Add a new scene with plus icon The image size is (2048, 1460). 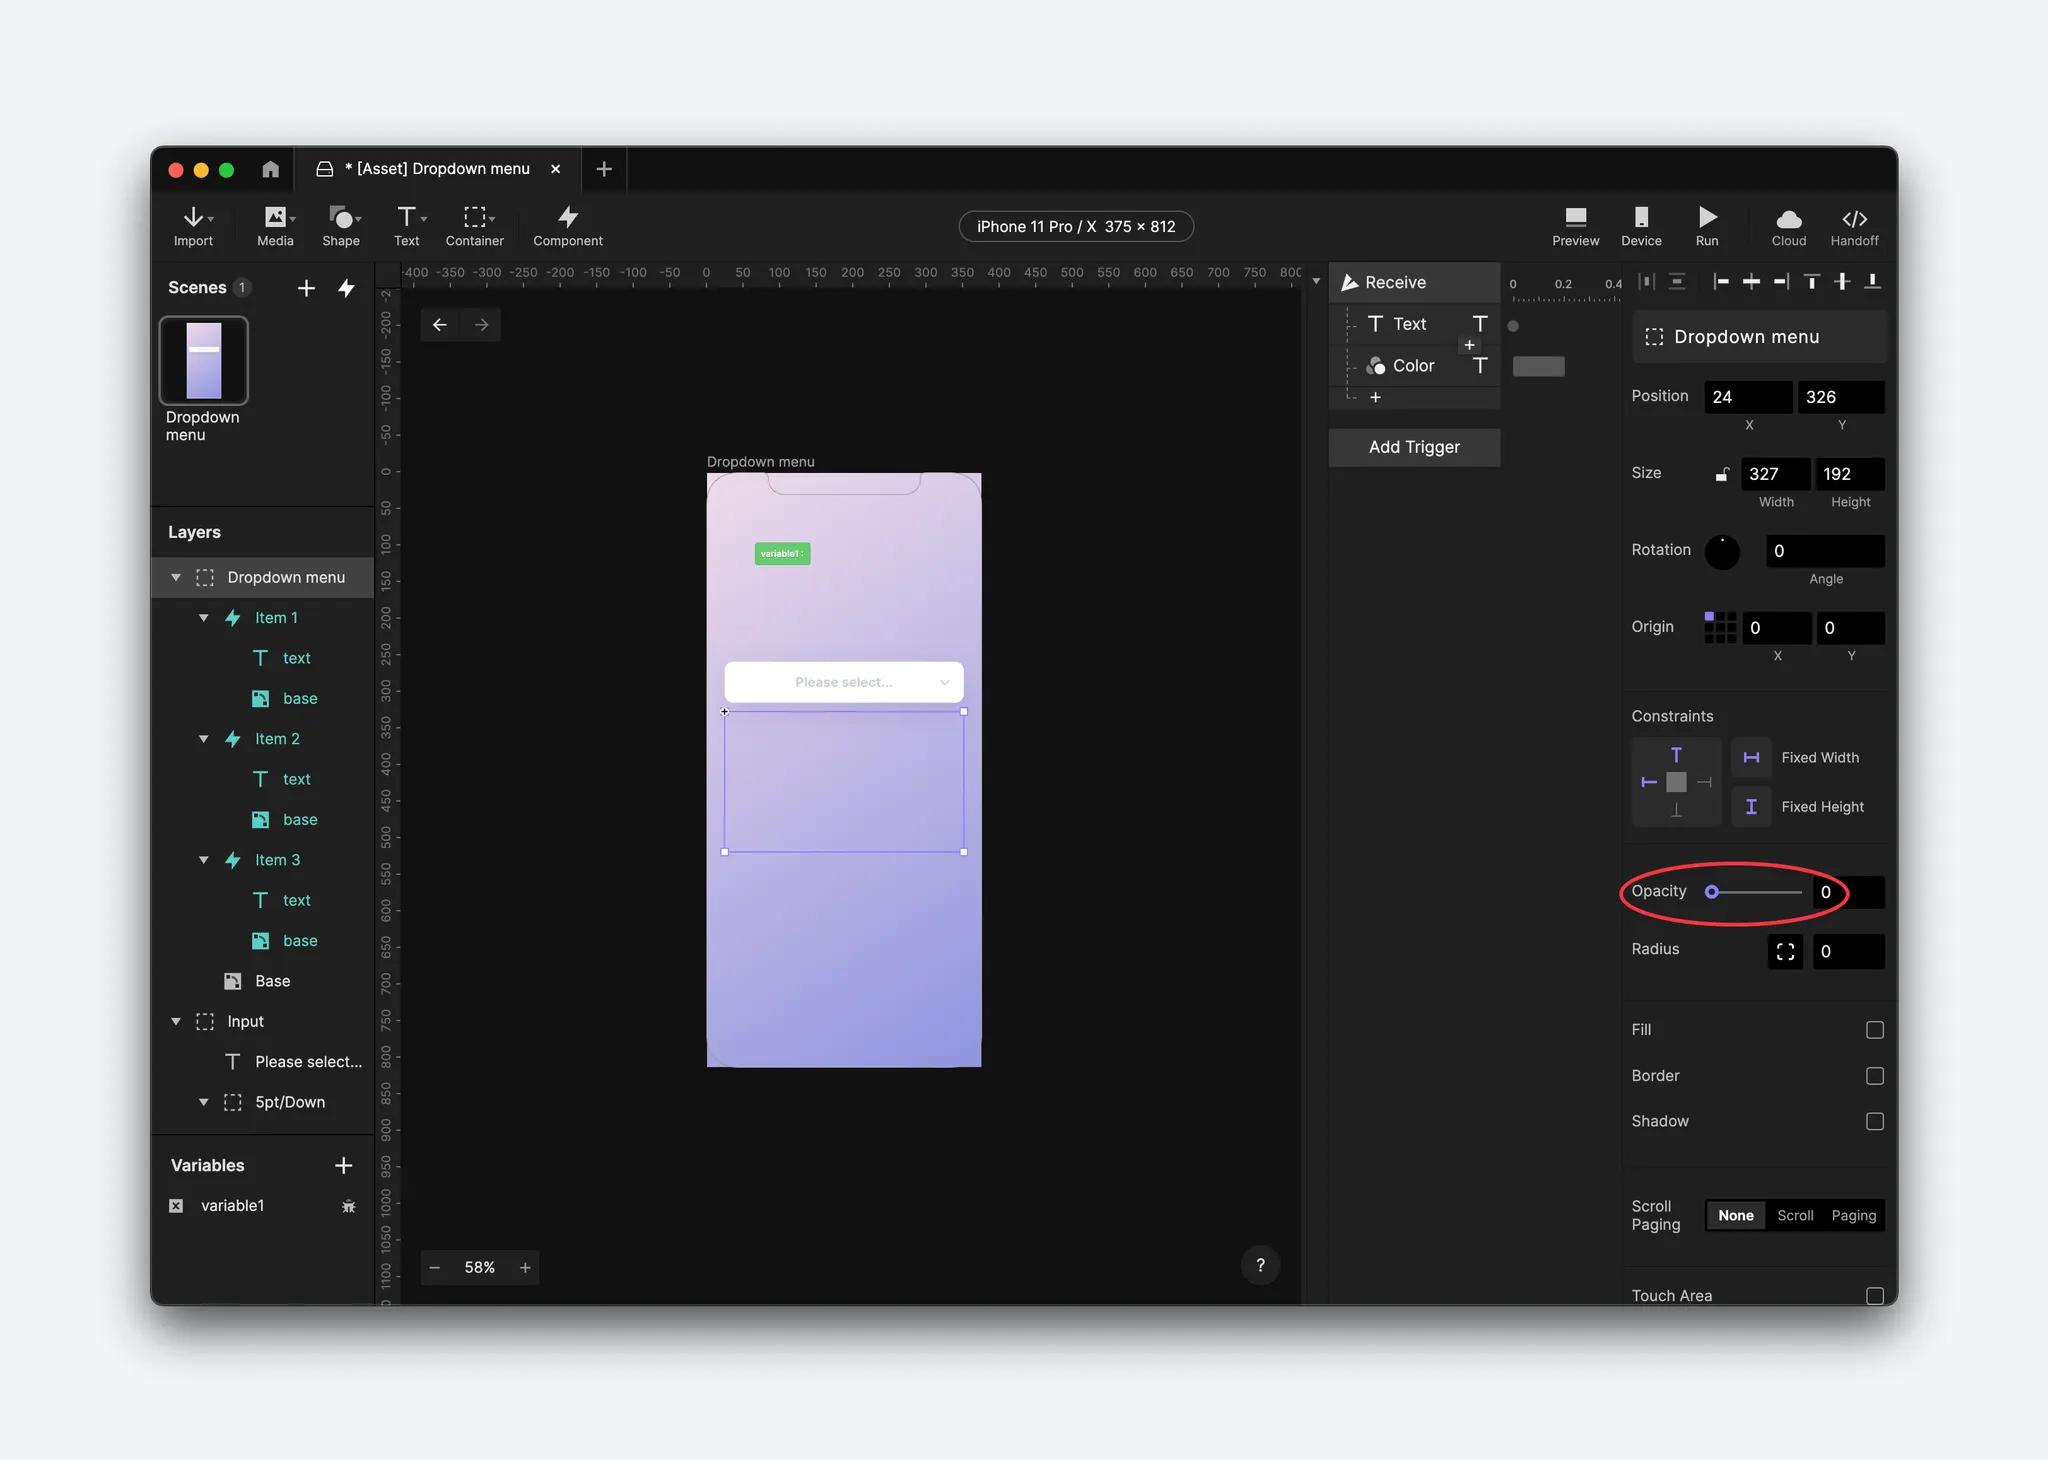(x=306, y=288)
